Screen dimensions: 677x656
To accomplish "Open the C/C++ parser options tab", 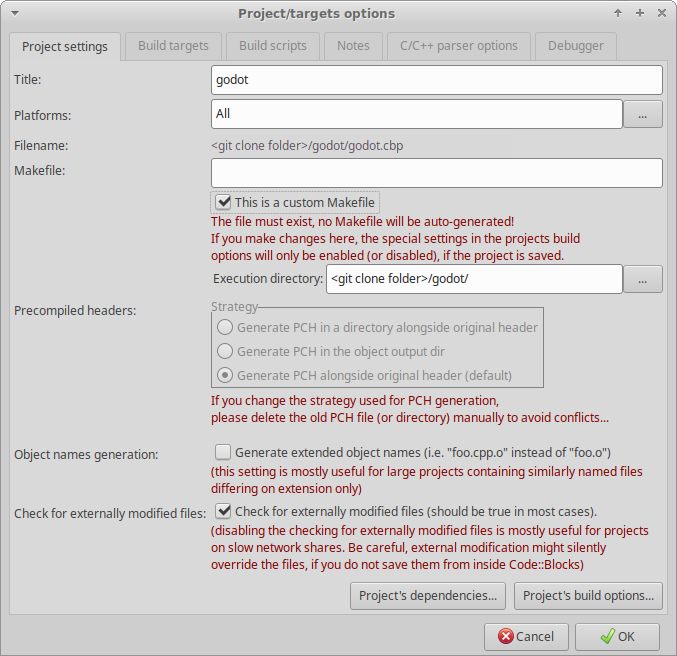I will 459,46.
